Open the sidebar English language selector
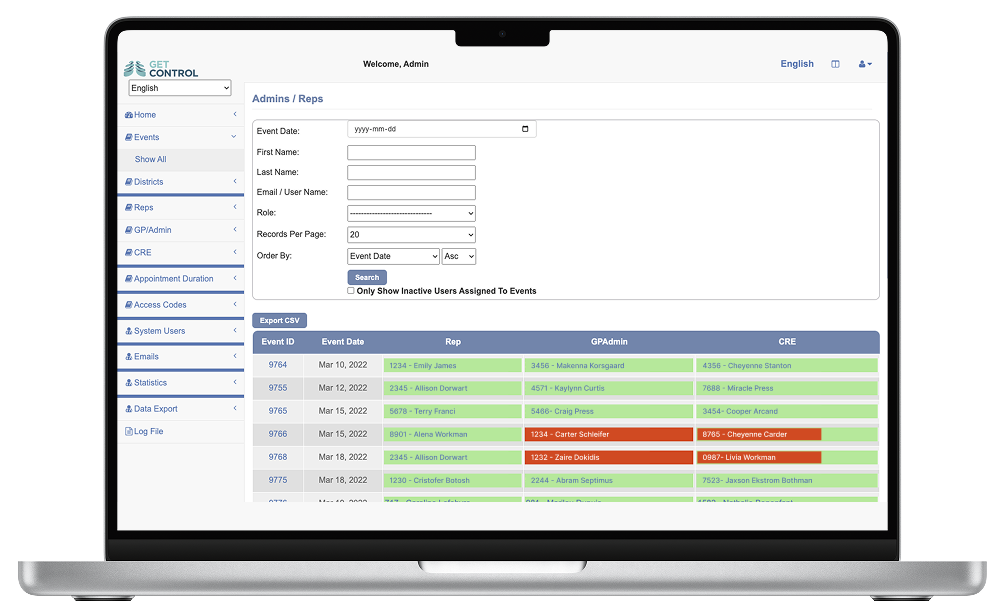 180,88
